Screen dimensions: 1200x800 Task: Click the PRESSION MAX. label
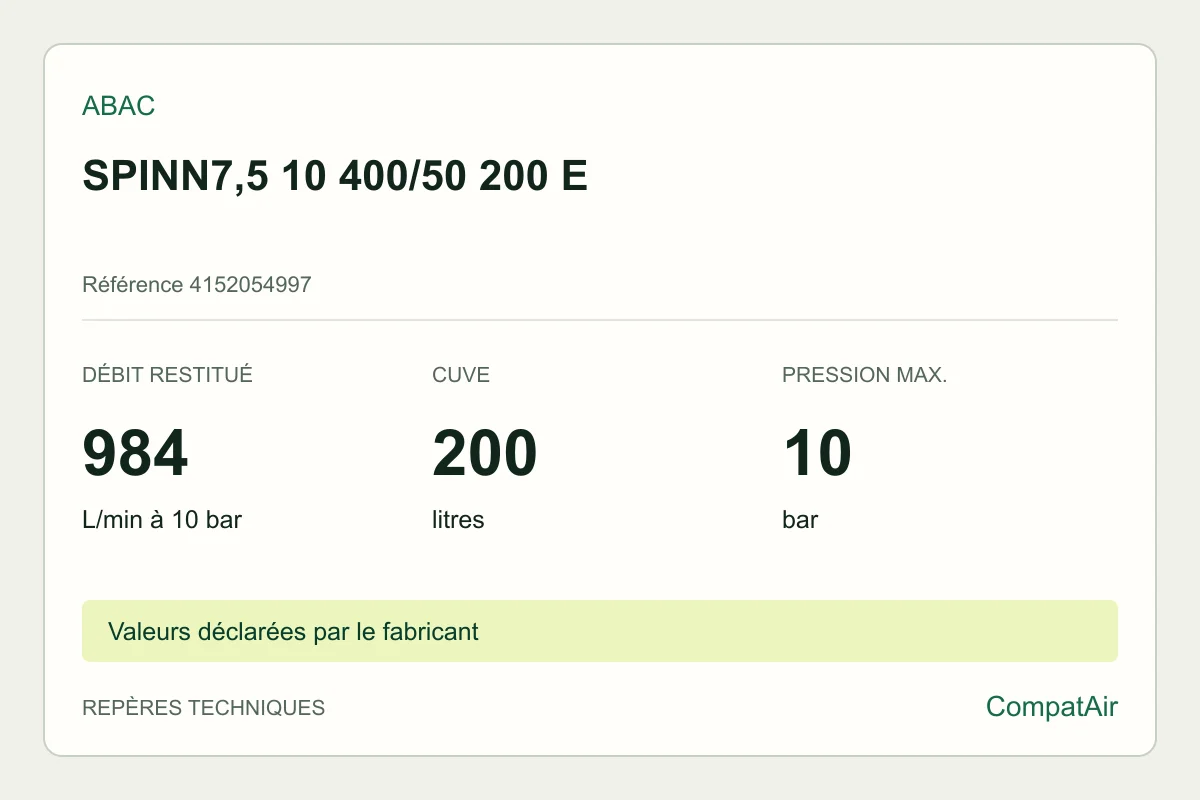pyautogui.click(x=864, y=375)
